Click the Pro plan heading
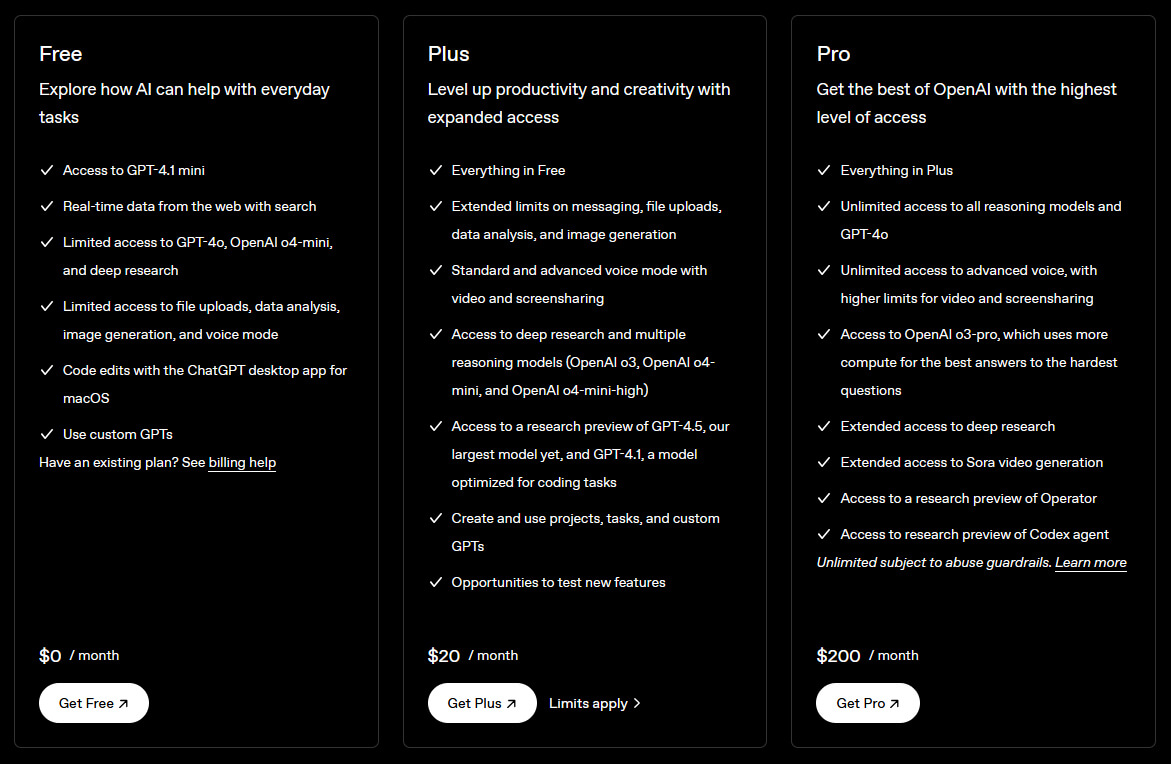Viewport: 1171px width, 764px height. [x=834, y=54]
